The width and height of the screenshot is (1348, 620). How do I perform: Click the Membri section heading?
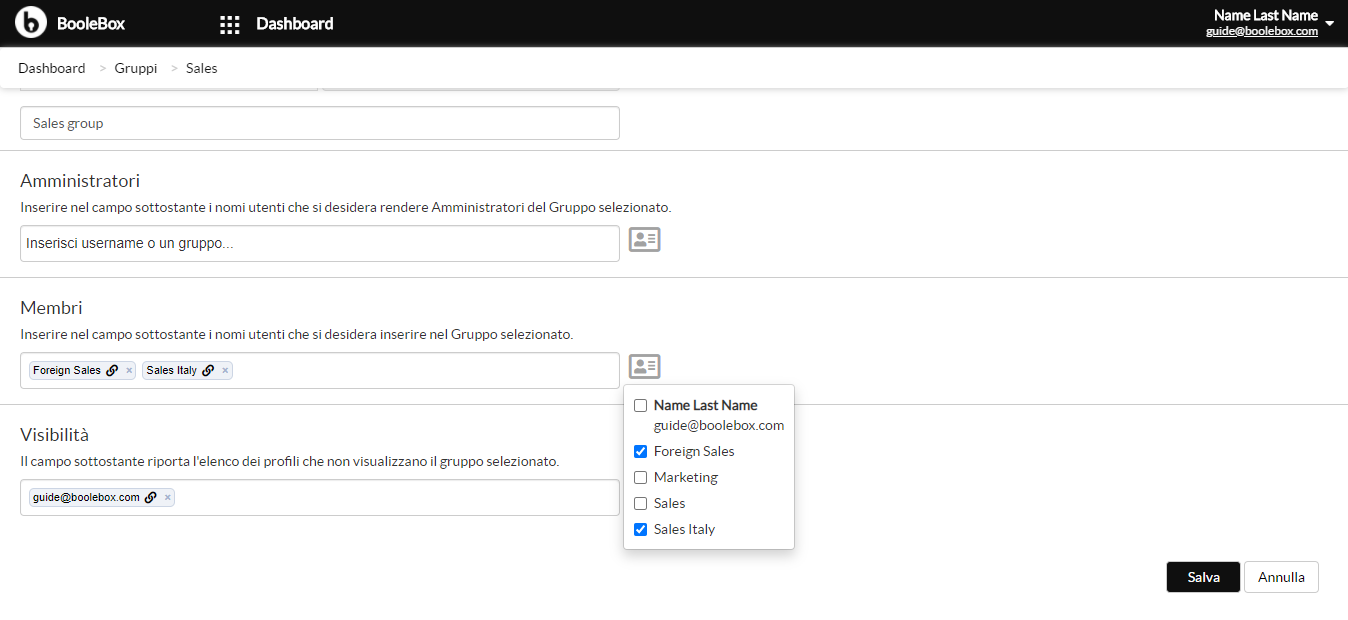pos(51,308)
